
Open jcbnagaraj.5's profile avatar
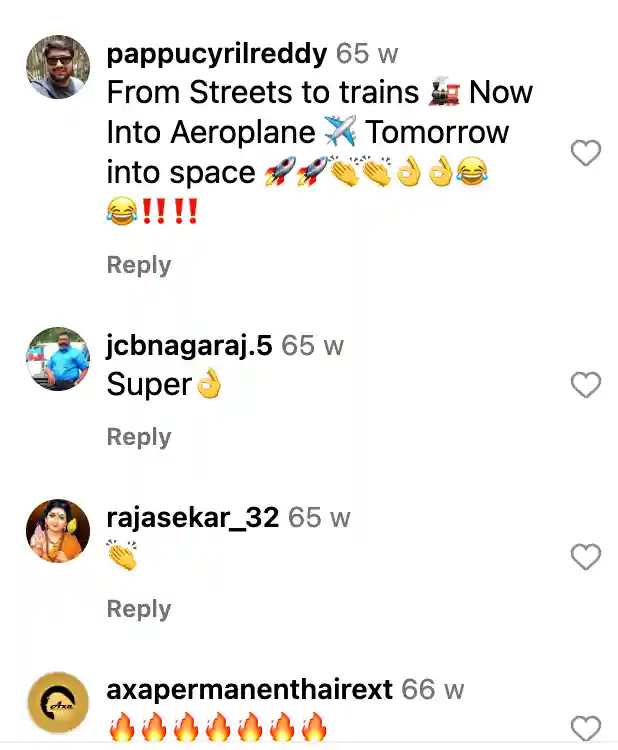point(58,359)
